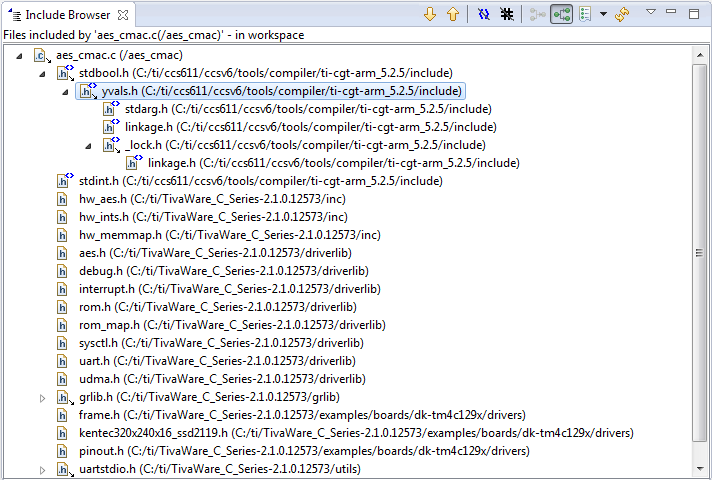Collapse the stdbool.h node
The height and width of the screenshot is (480, 712).
42,74
